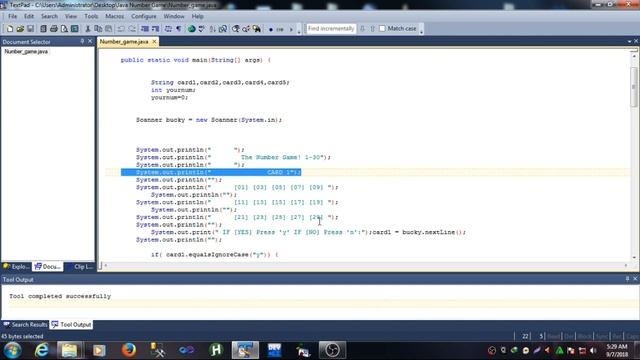
Task: Switch to the Explorer panel tab
Action: (x=17, y=267)
